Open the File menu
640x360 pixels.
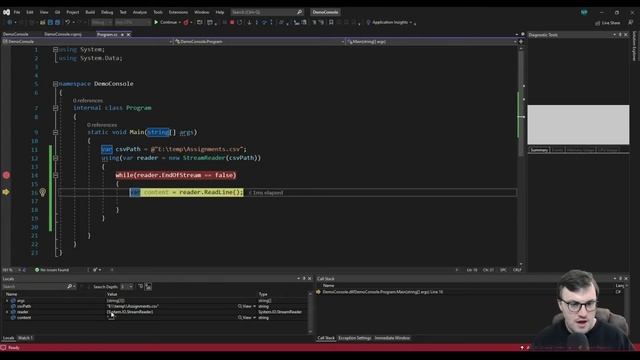pos(17,12)
